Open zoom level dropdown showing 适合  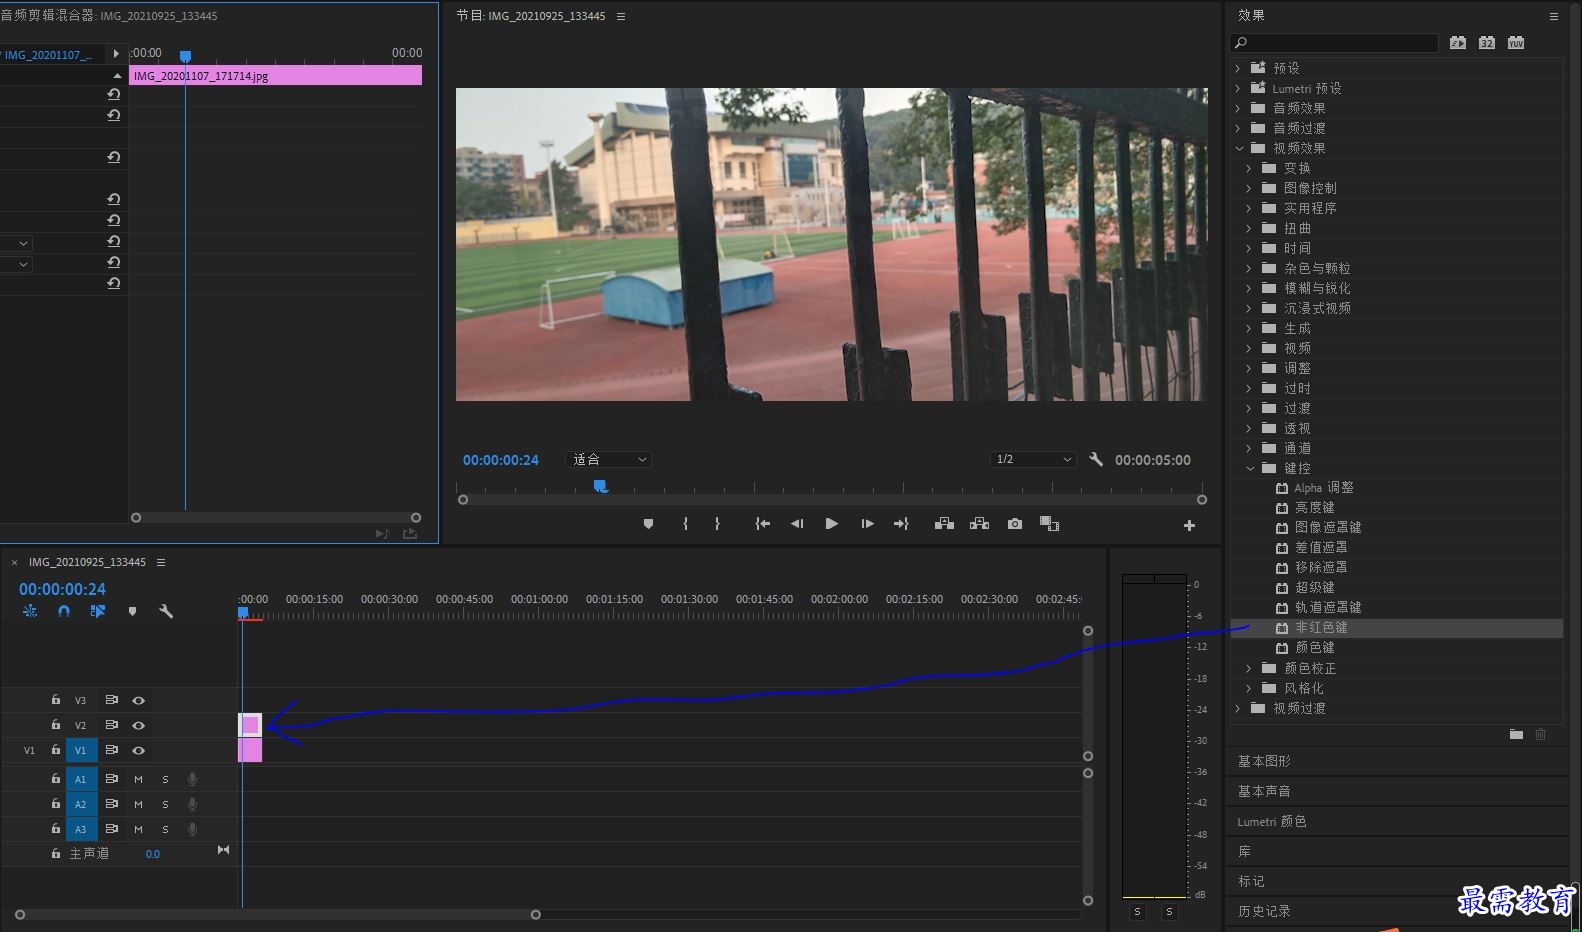608,460
